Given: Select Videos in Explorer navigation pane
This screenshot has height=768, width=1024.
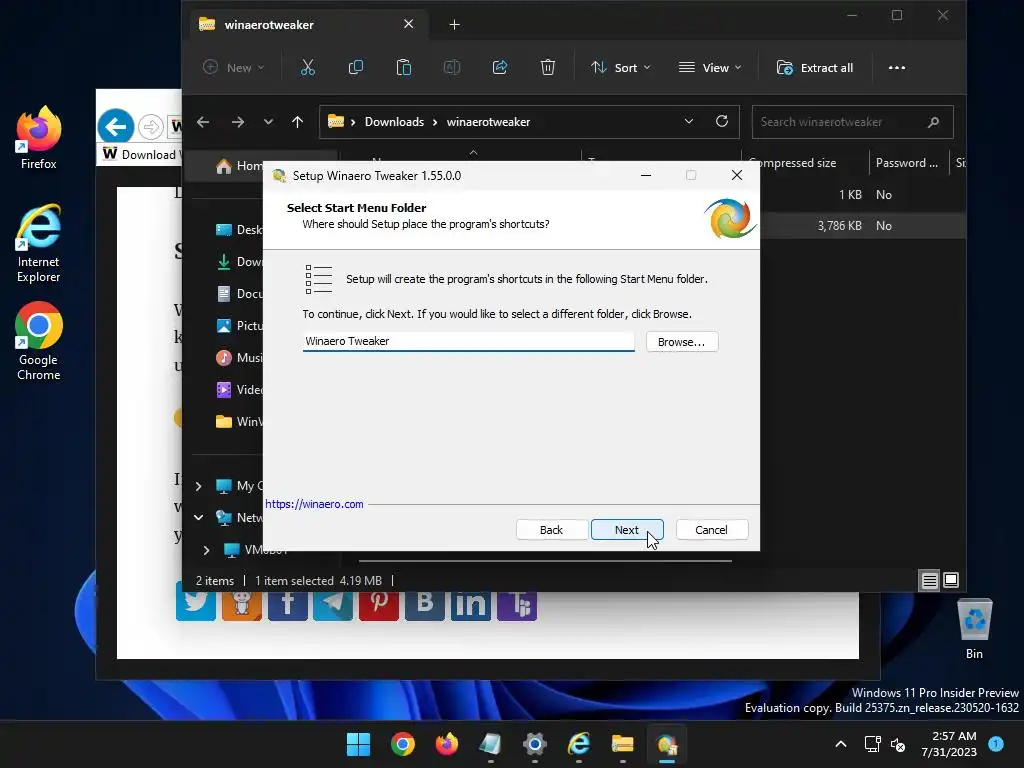Looking at the screenshot, I should coord(239,390).
